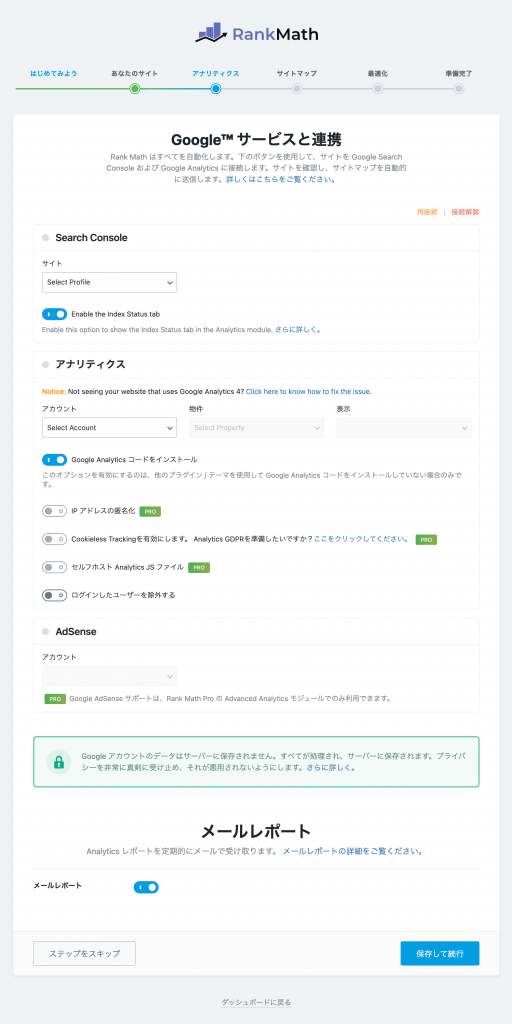
Task: Click the メールレポート heading
Action: click(256, 831)
